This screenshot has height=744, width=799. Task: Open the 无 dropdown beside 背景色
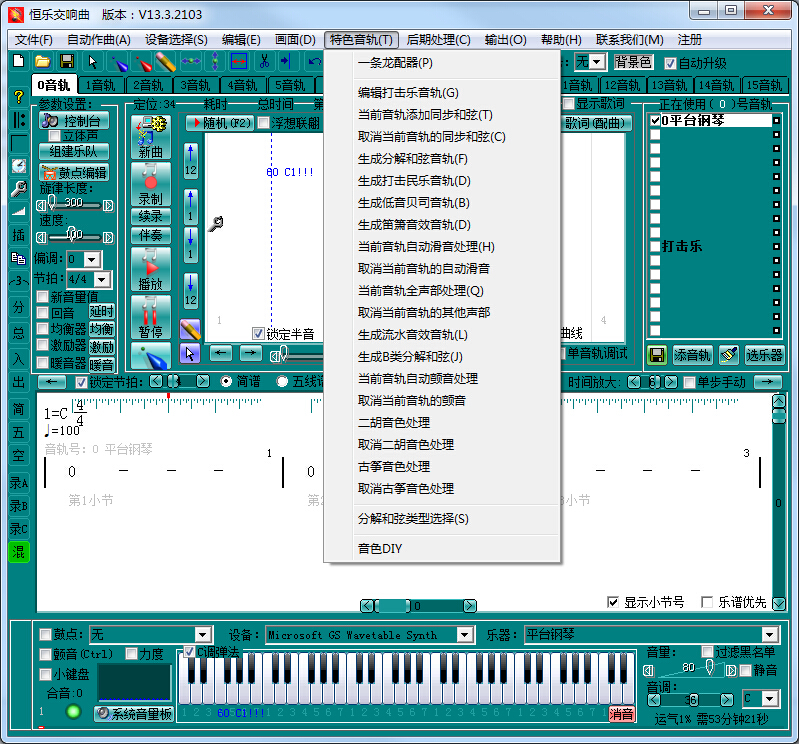coord(597,62)
